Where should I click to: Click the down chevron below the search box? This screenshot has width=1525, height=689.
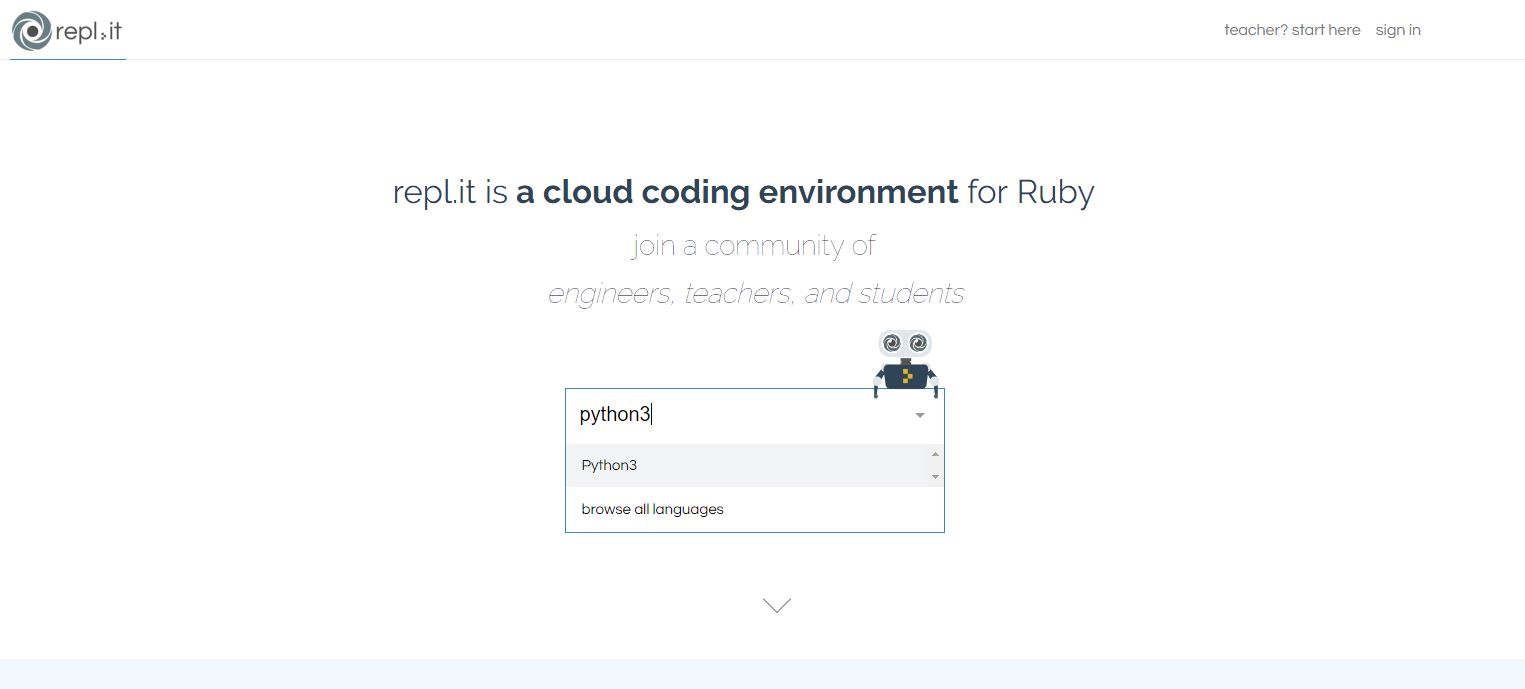777,605
